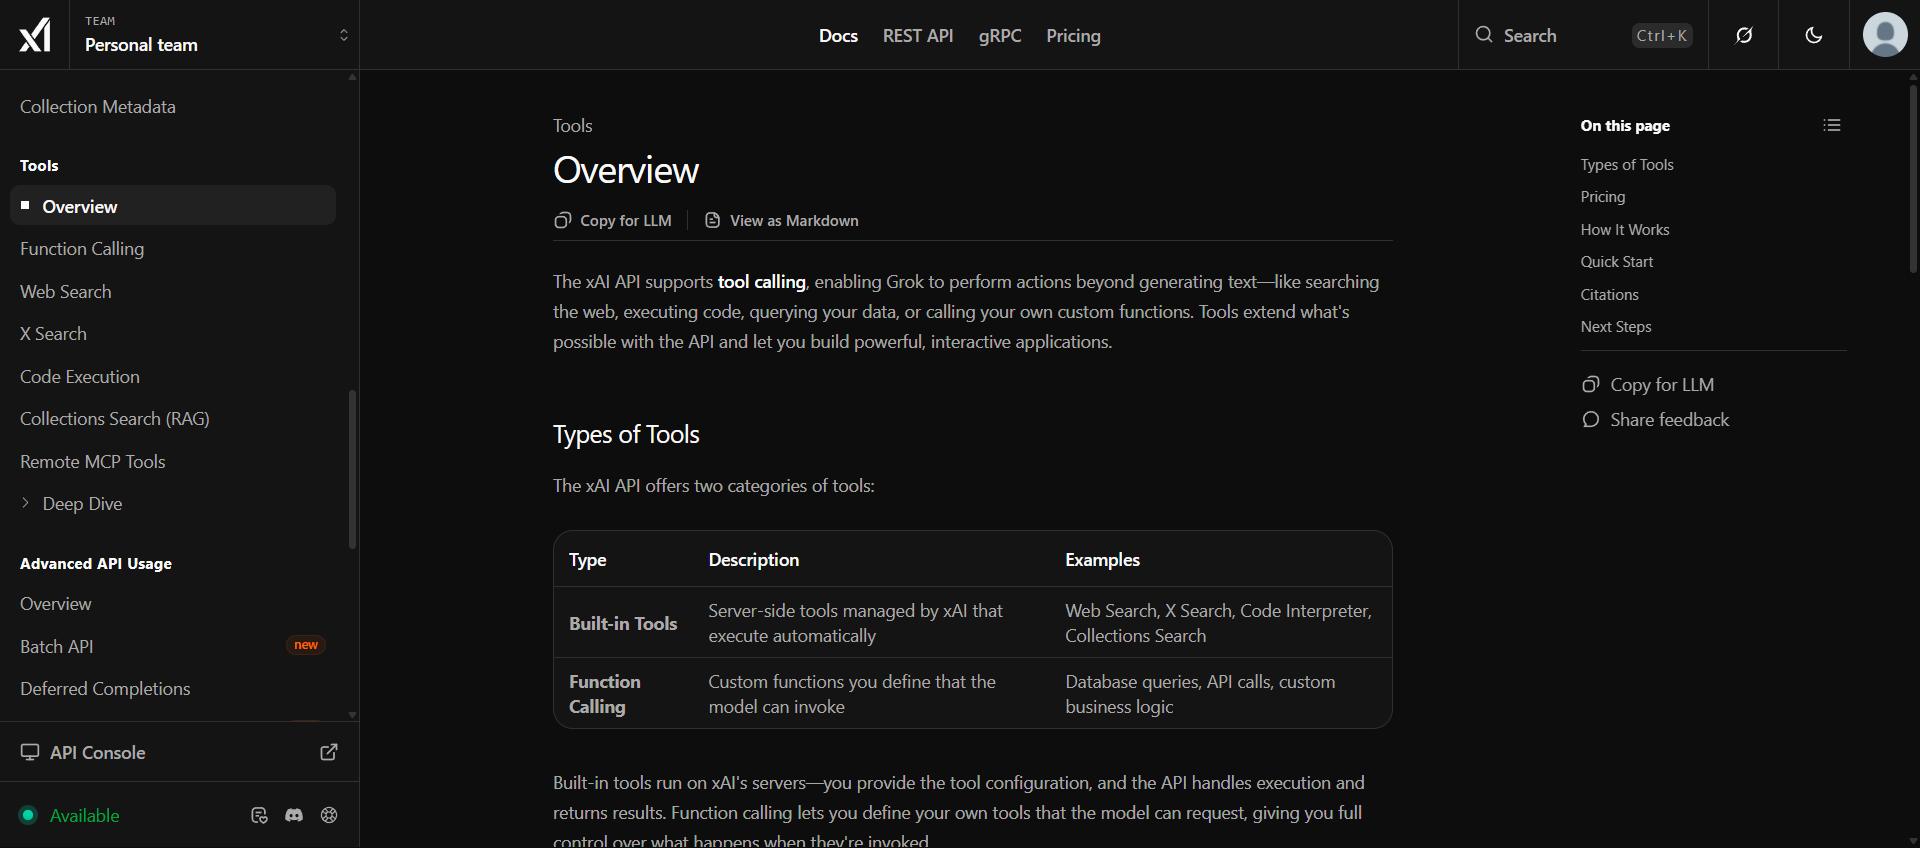Toggle the On this page list icon
Screen dimensions: 1920x848
1832,125
